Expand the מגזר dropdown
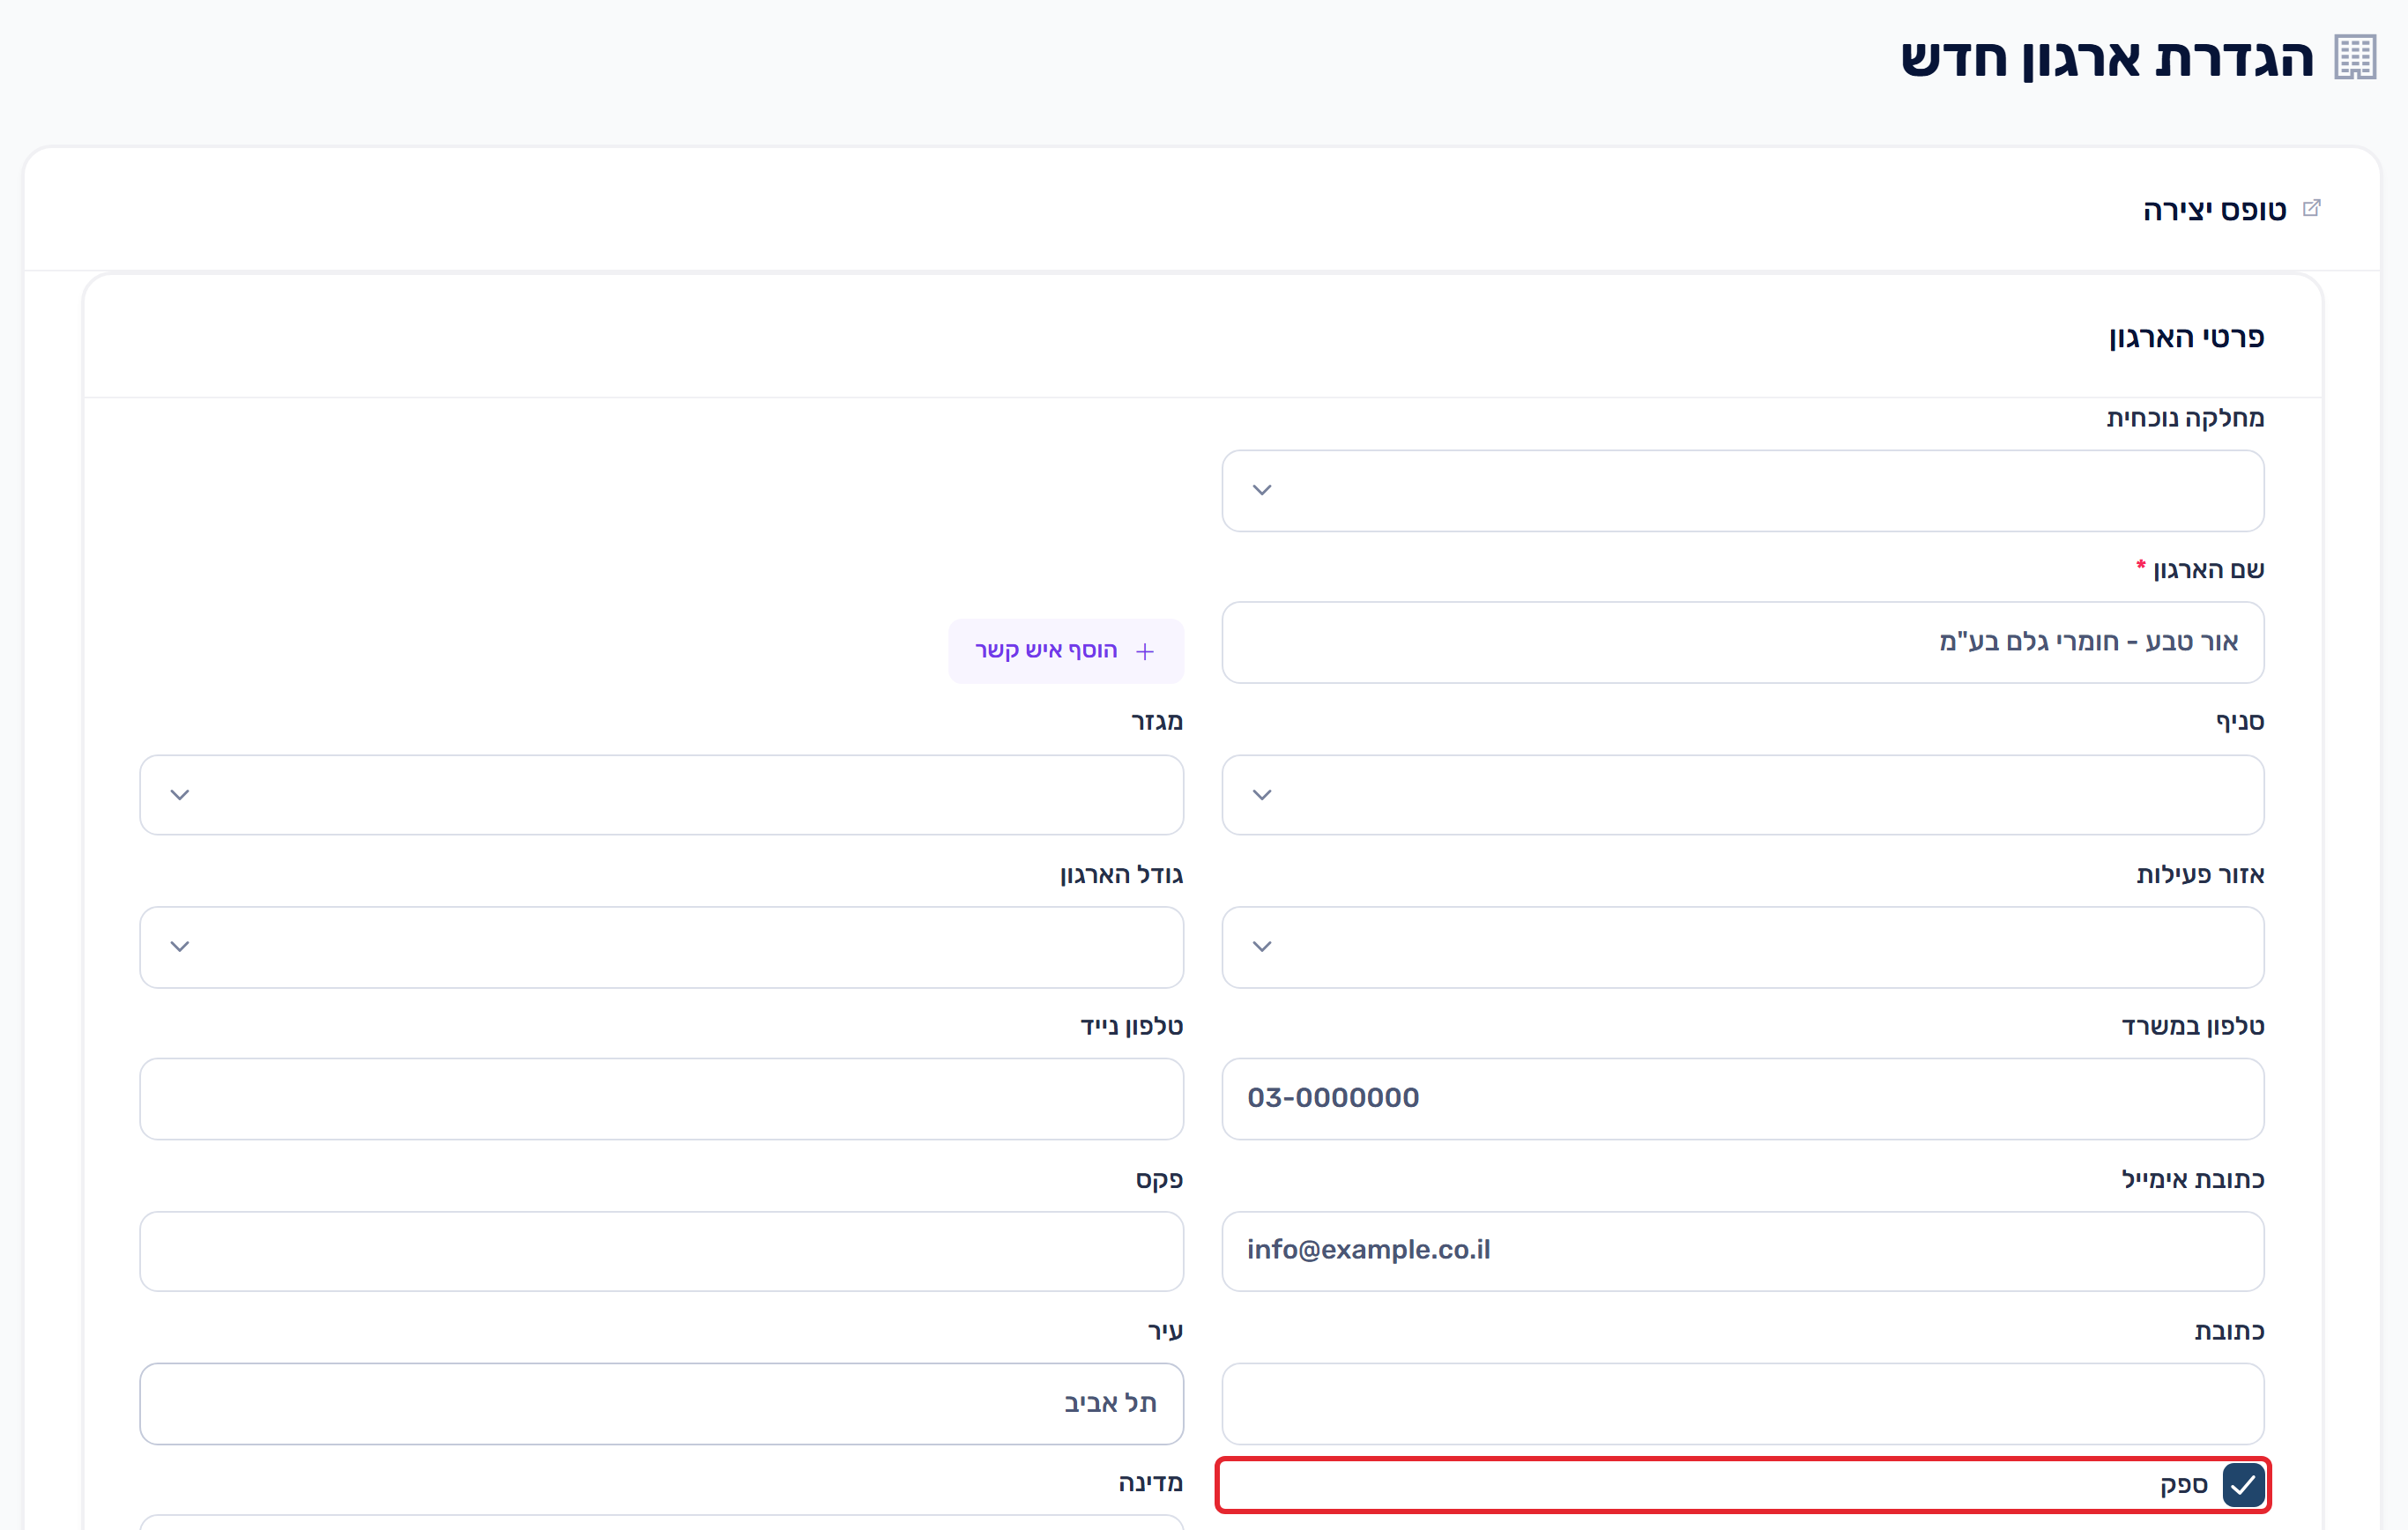The height and width of the screenshot is (1530, 2408). 661,795
